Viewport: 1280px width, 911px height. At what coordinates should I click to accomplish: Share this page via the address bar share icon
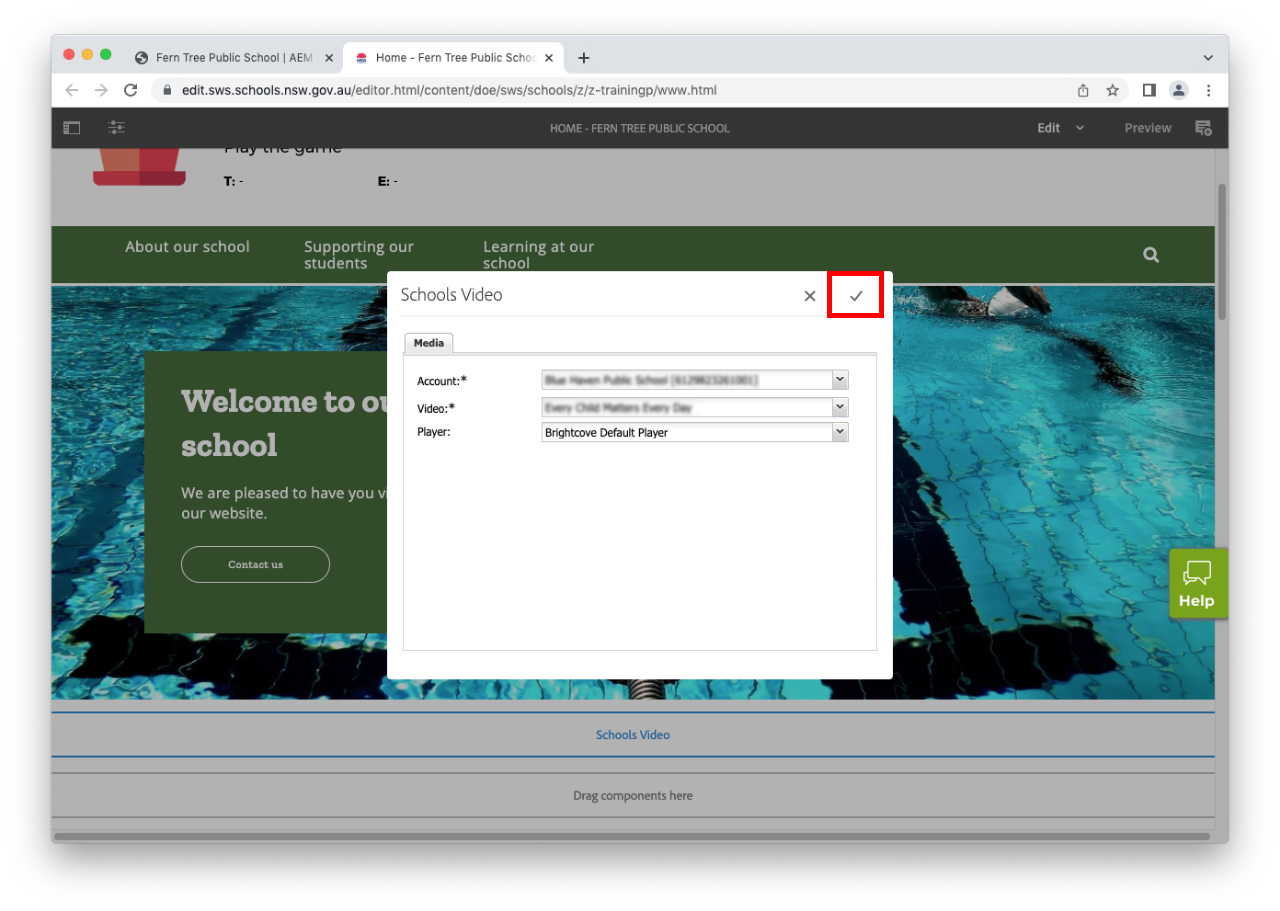pos(1083,90)
